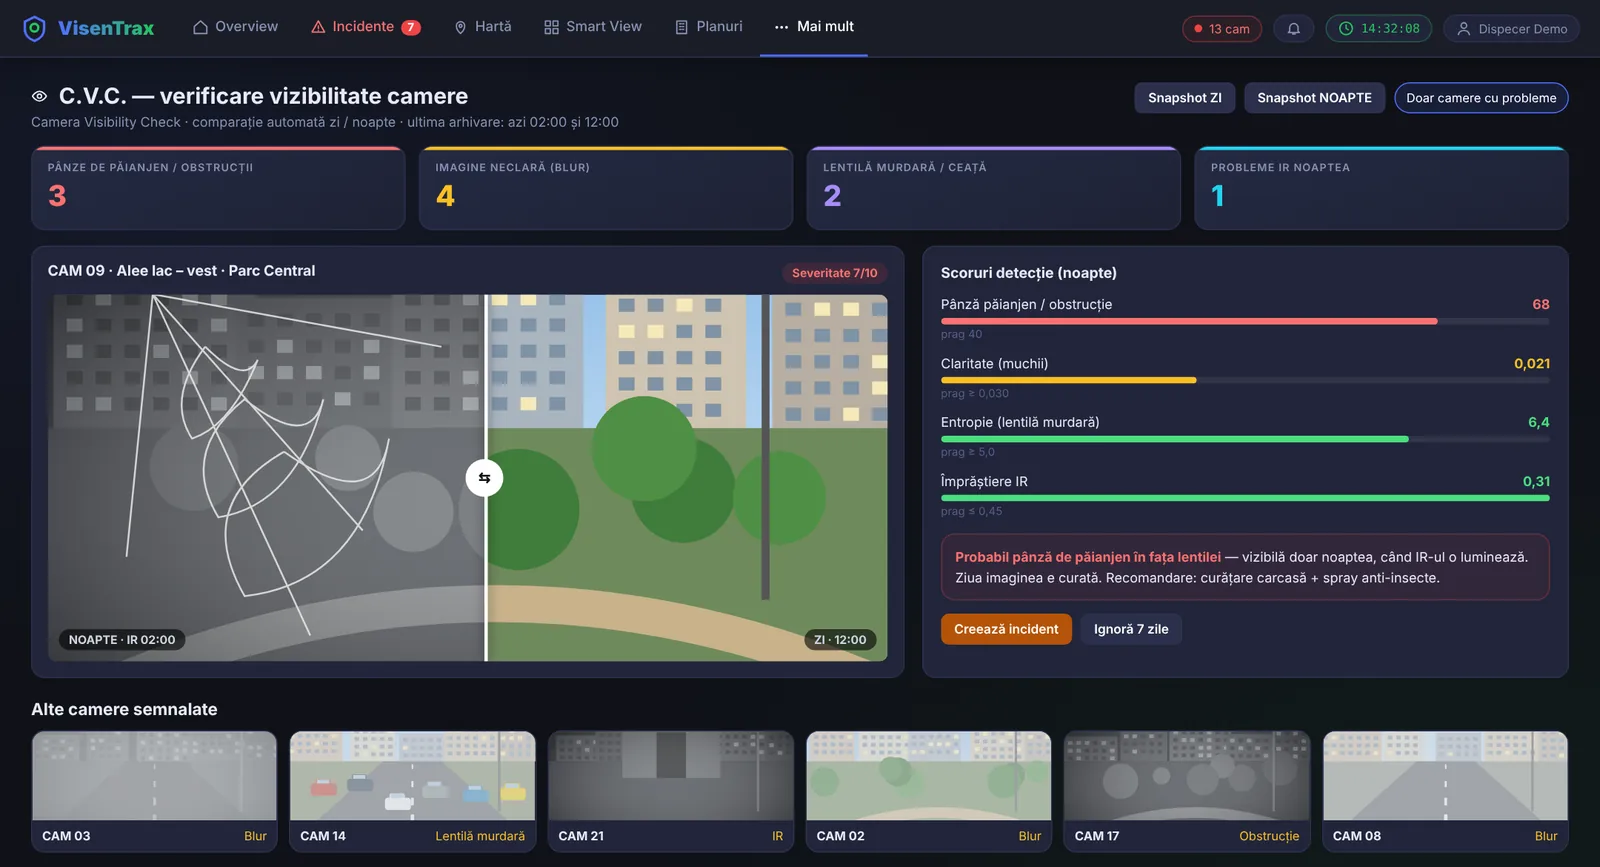Click the CAM 09 Alee lac – vest title
This screenshot has width=1600, height=867.
(181, 271)
